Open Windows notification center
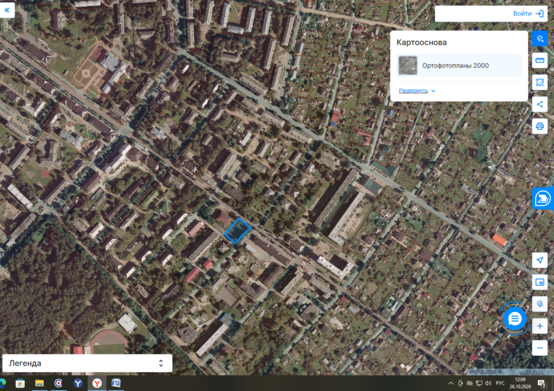 tap(541, 383)
